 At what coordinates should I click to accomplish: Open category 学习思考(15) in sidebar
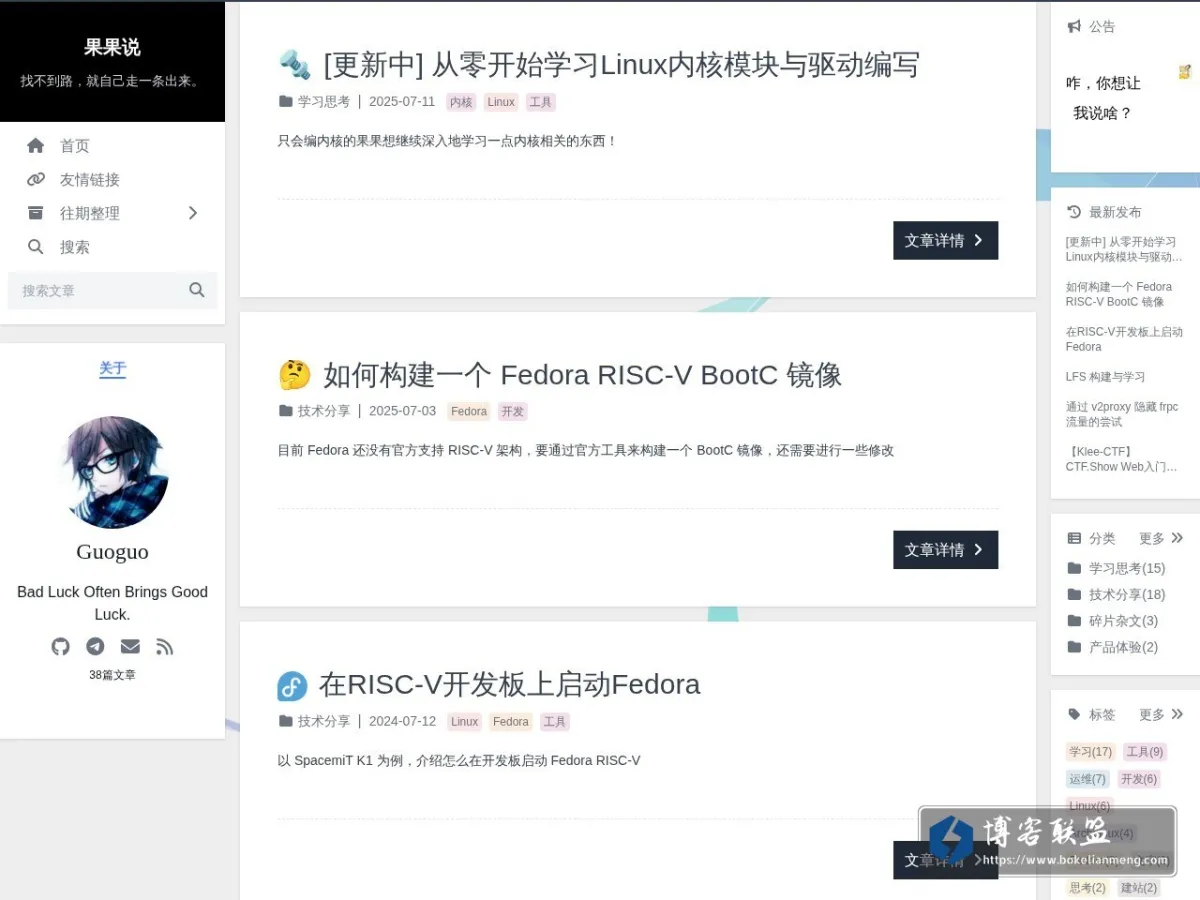(x=1127, y=568)
